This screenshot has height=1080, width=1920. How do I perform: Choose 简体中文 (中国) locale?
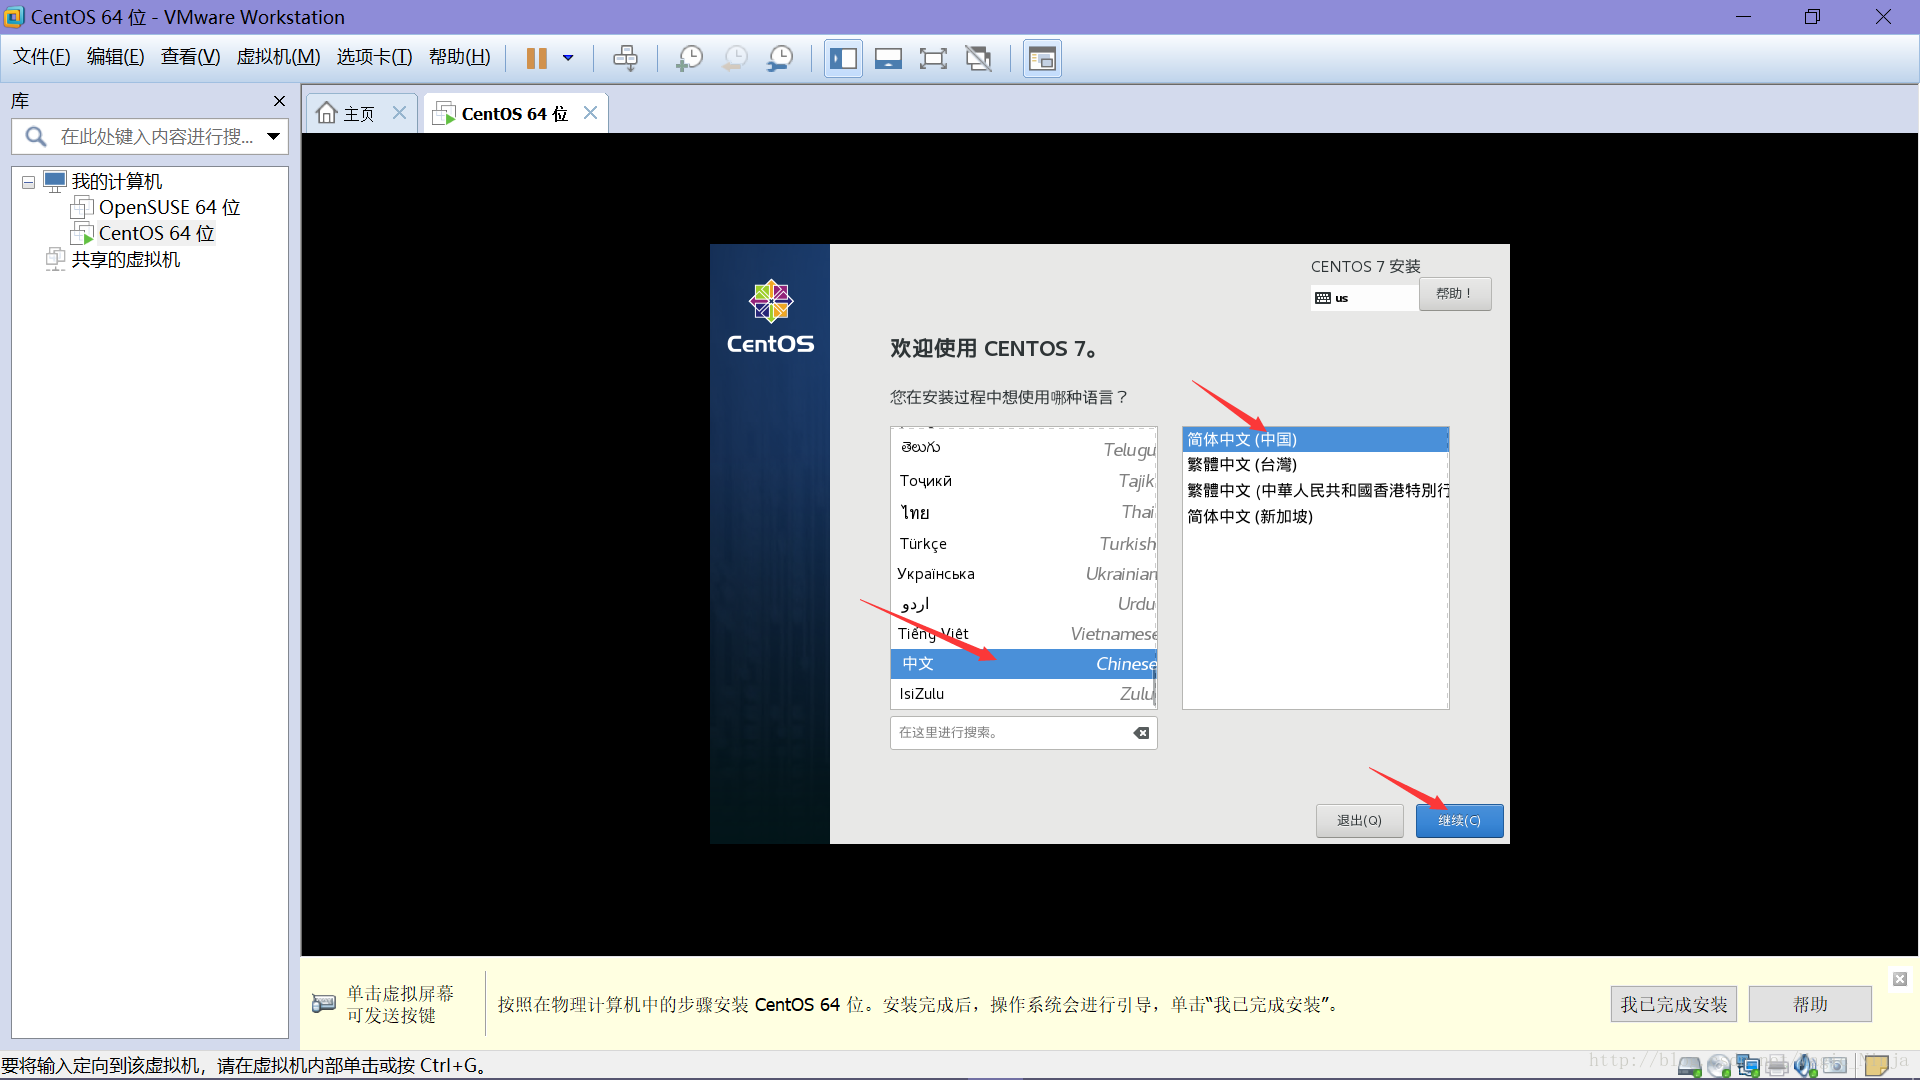pos(1315,439)
